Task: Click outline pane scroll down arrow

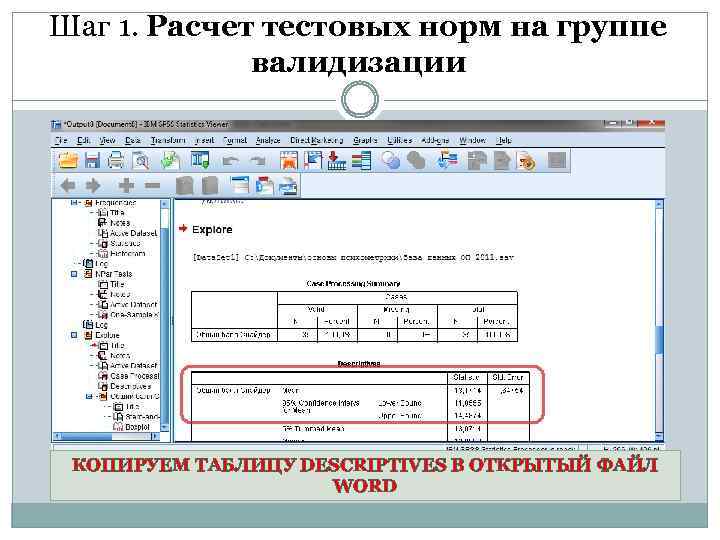Action: point(164,427)
